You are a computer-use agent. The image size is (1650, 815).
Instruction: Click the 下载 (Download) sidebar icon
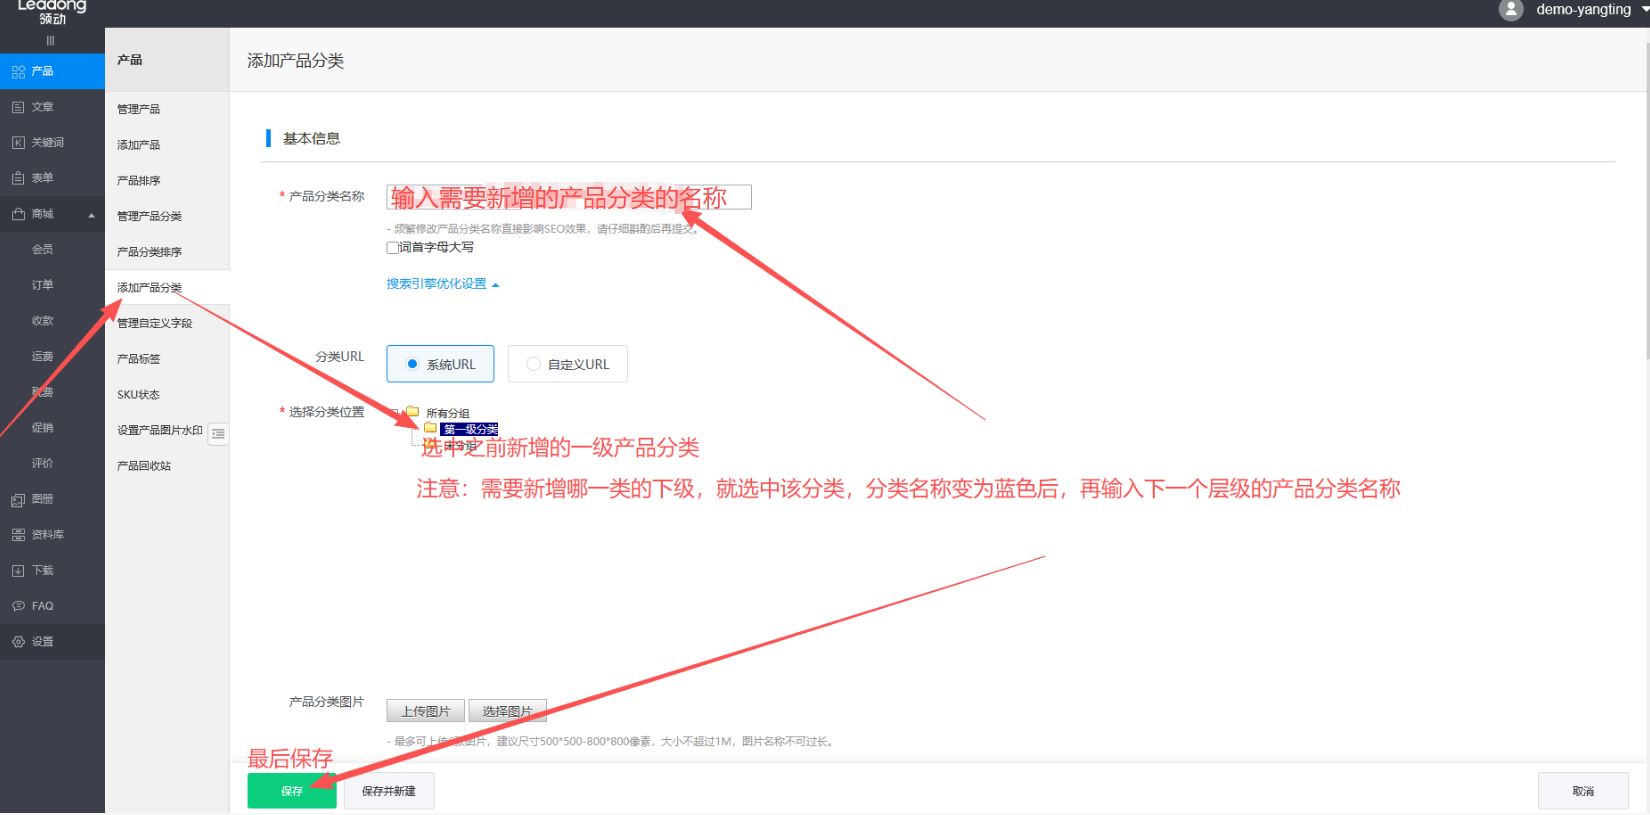coord(18,571)
